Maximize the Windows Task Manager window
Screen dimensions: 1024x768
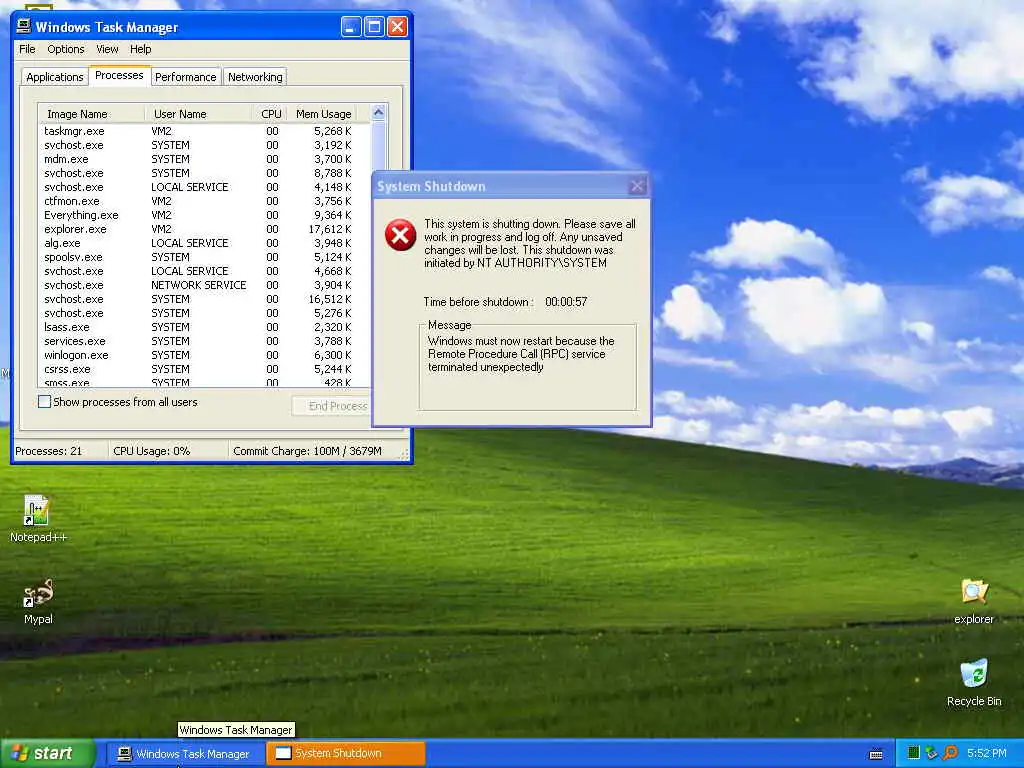pyautogui.click(x=374, y=27)
